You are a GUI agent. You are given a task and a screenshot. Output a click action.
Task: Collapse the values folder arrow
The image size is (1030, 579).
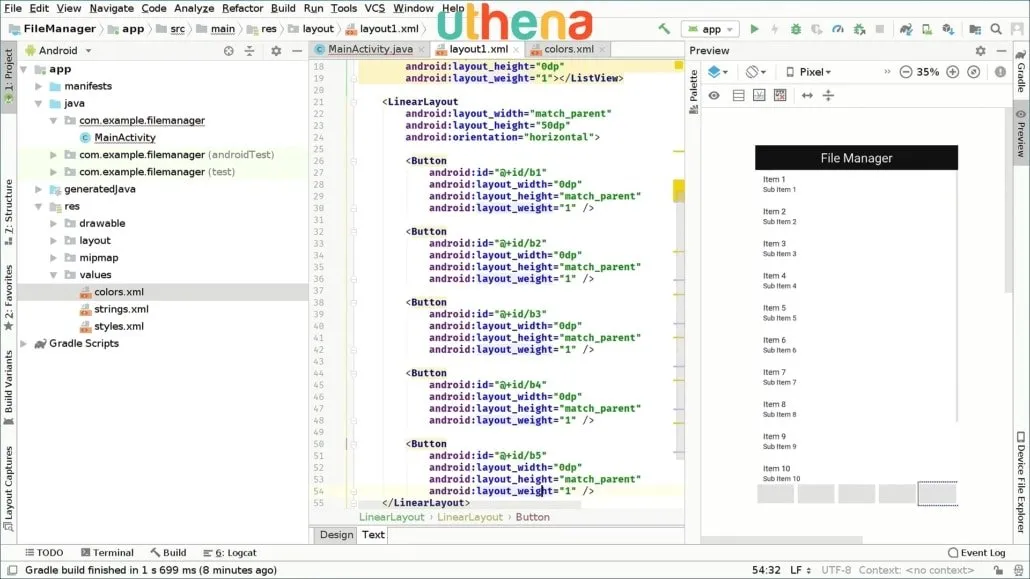point(54,275)
